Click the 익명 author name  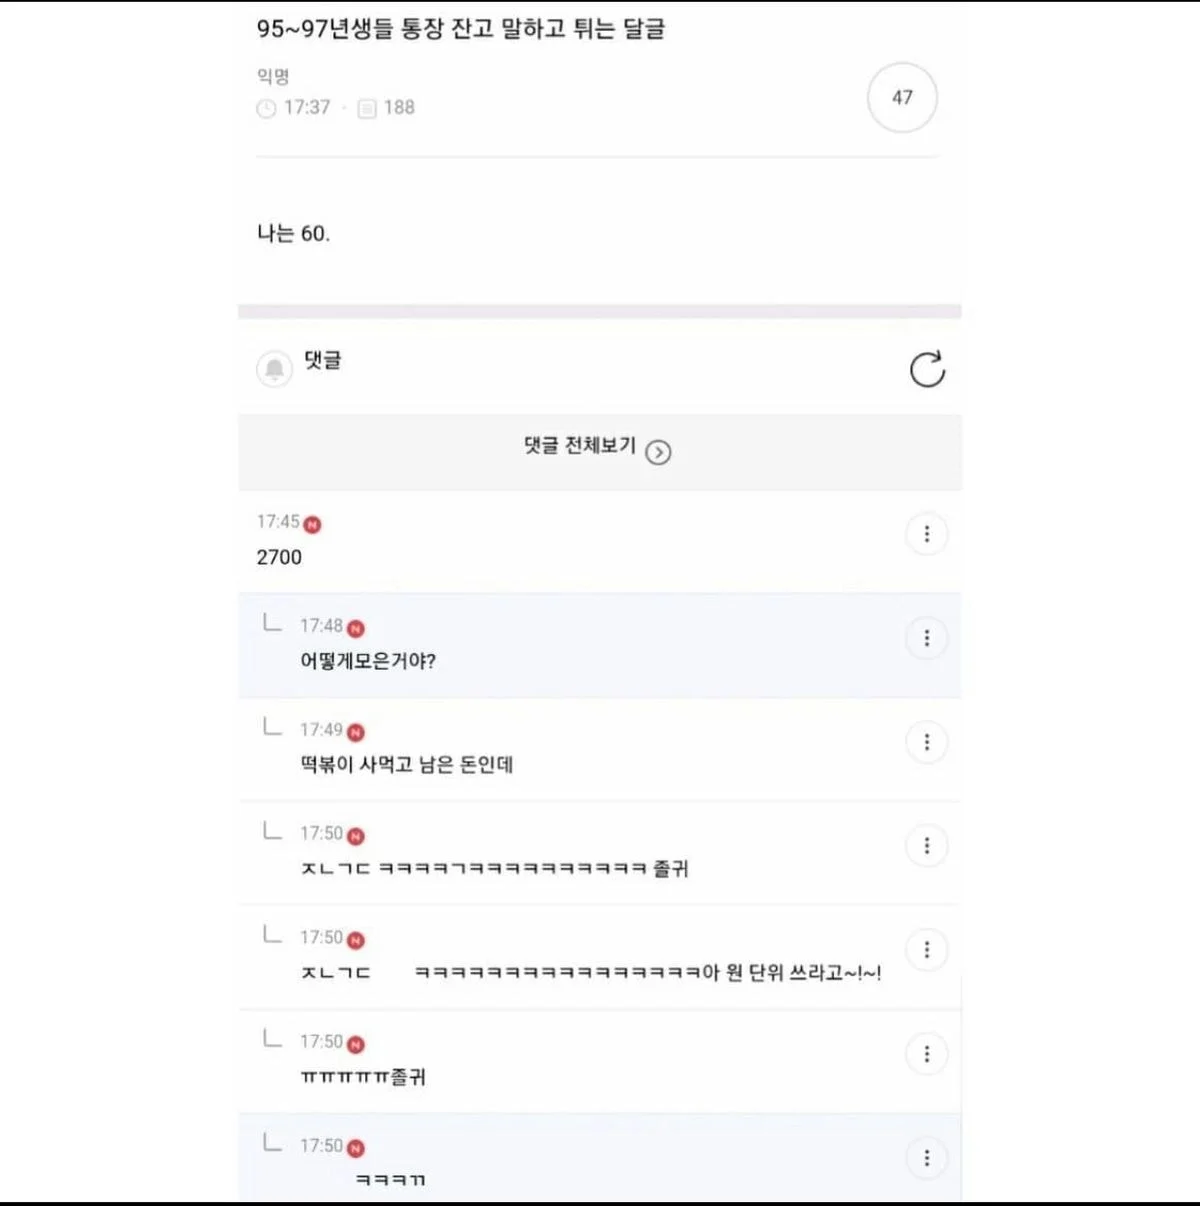click(x=273, y=77)
